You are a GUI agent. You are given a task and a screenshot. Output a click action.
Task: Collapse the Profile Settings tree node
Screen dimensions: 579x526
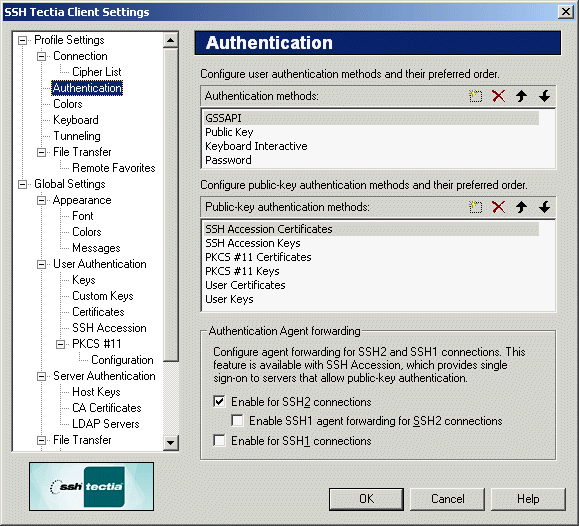(23, 40)
